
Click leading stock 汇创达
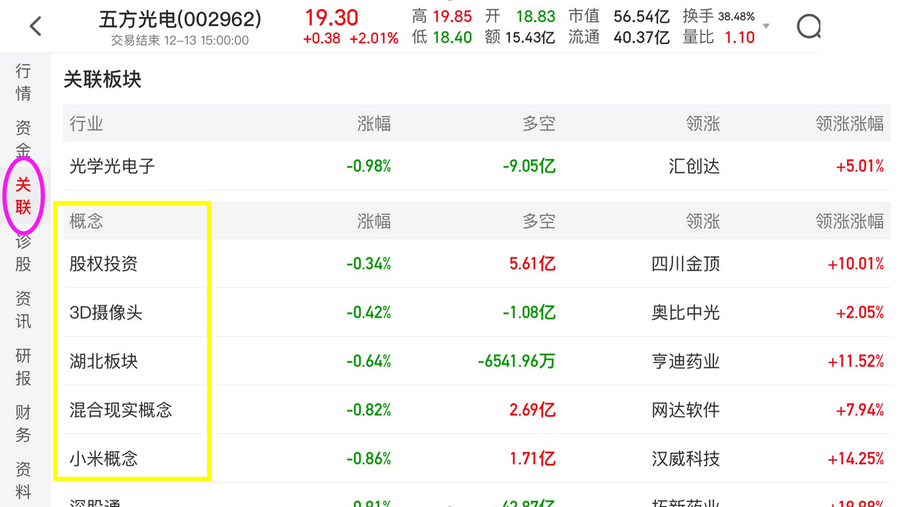(x=694, y=167)
